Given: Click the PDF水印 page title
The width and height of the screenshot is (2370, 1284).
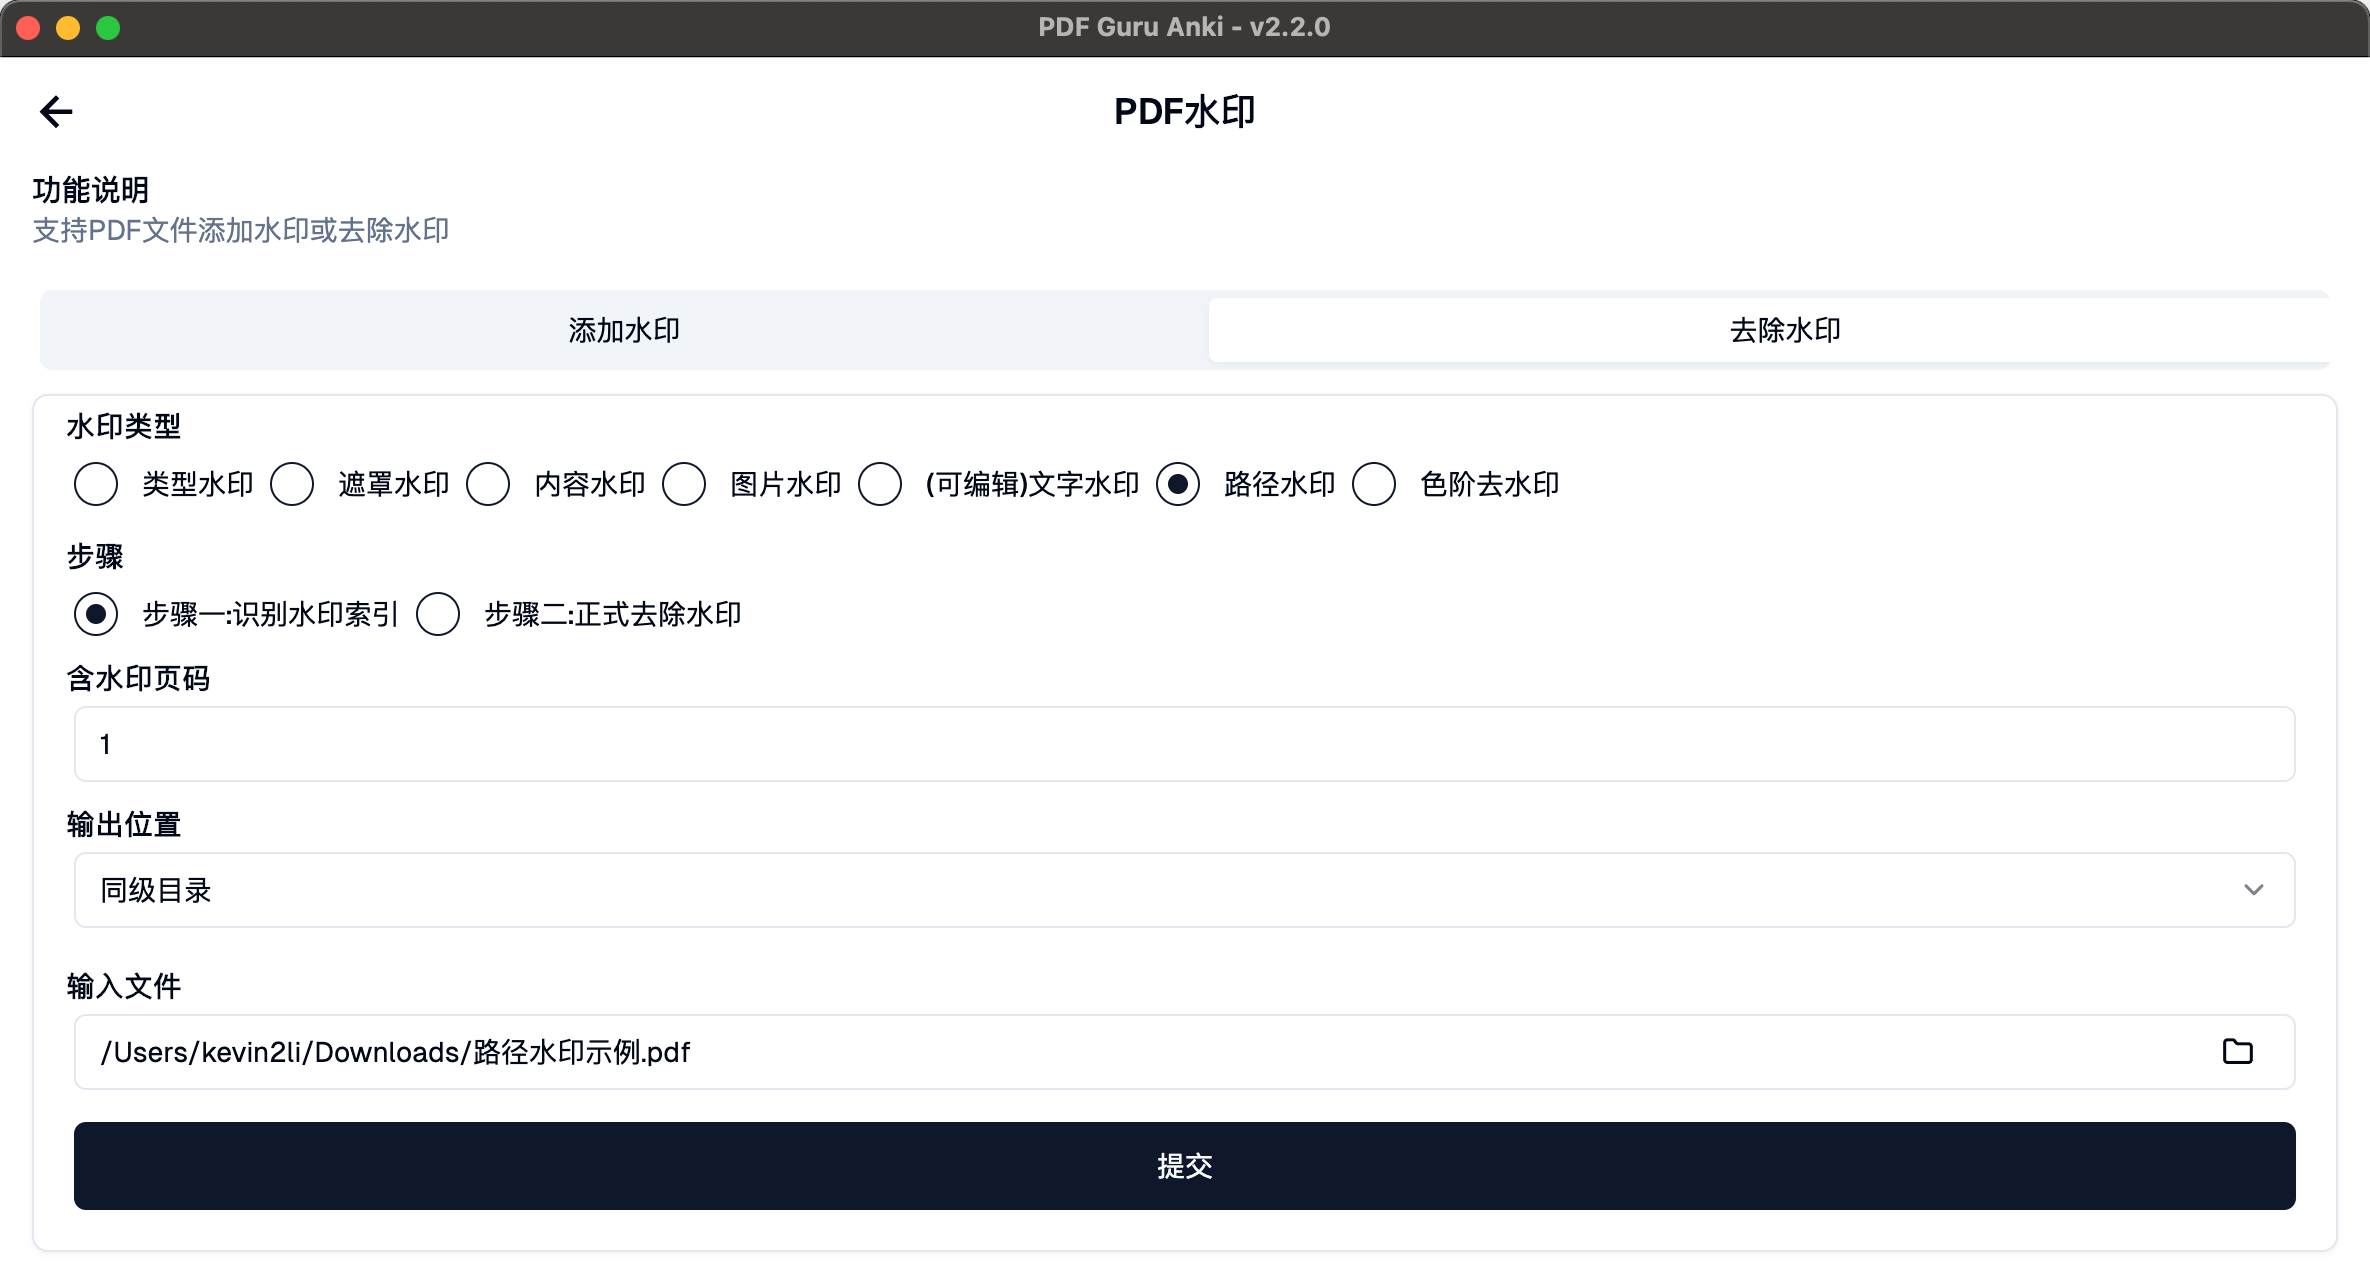Looking at the screenshot, I should coord(1185,111).
